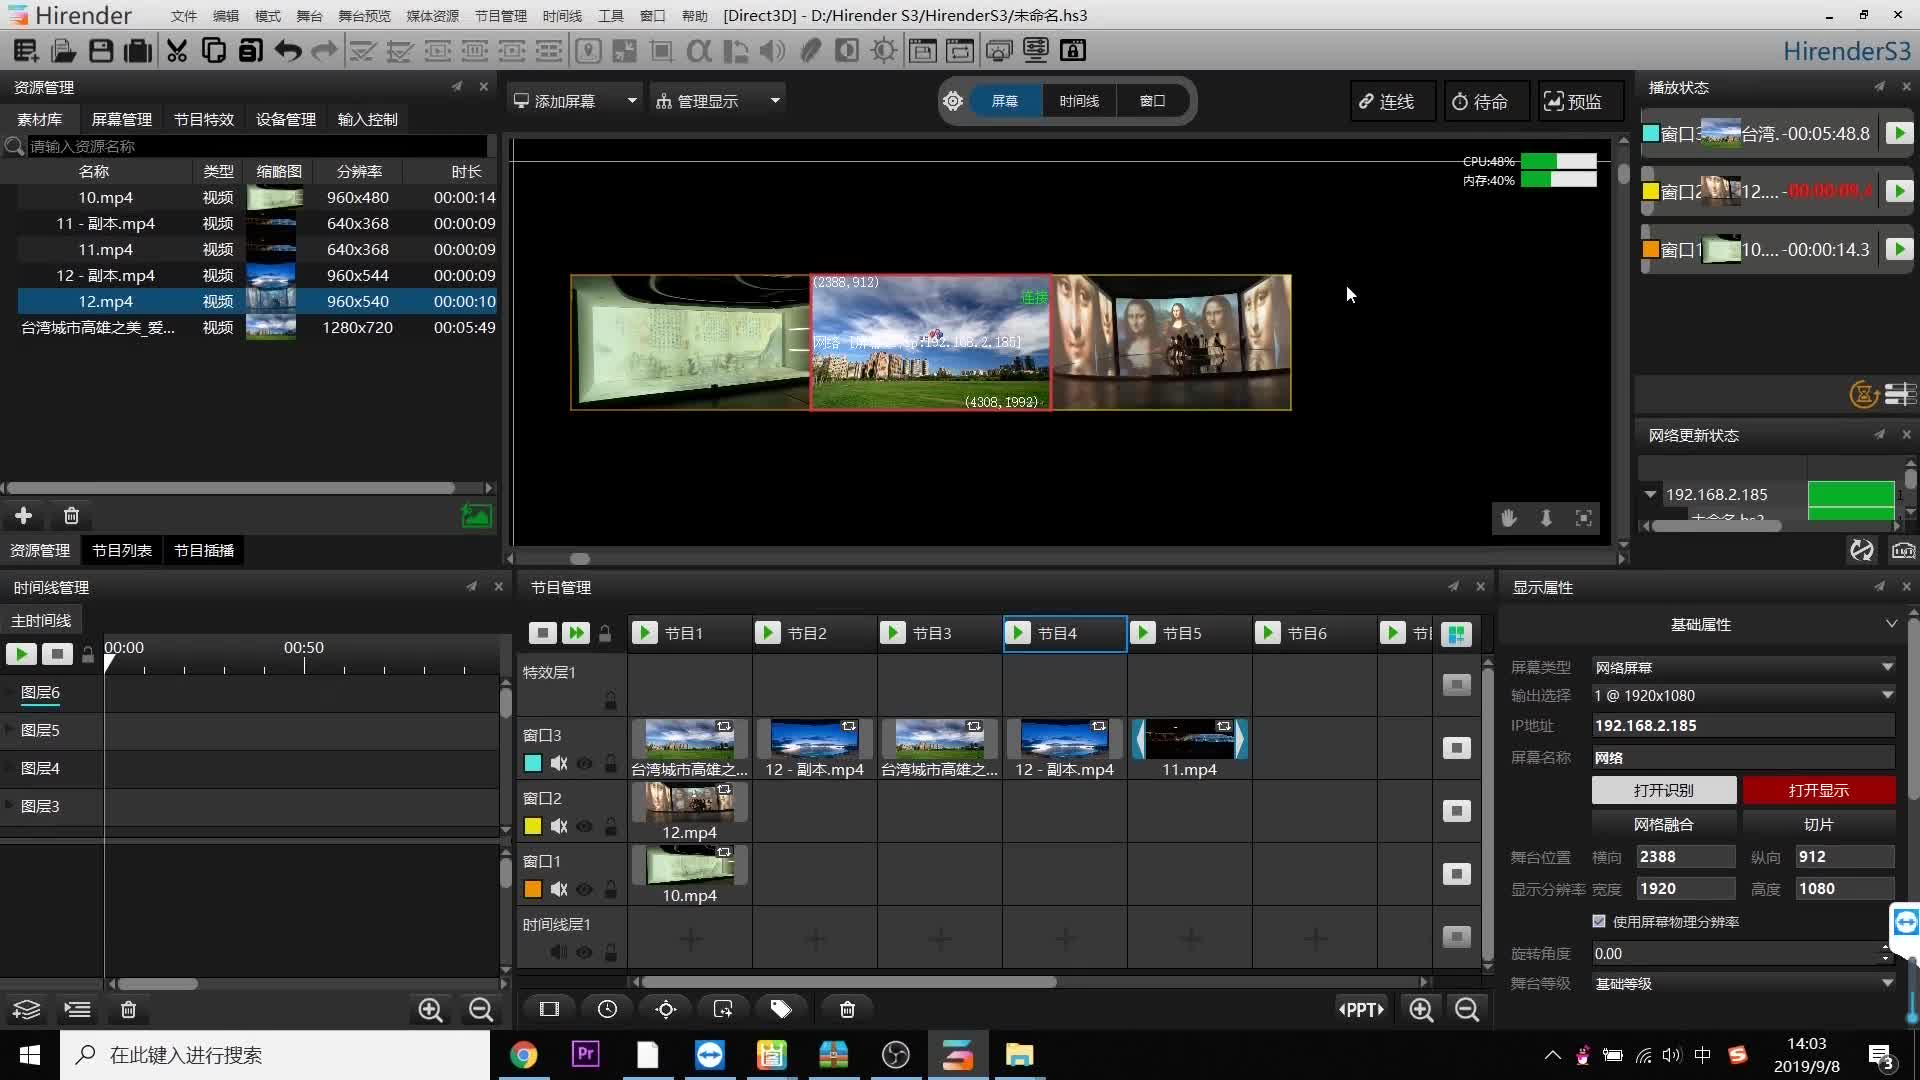The height and width of the screenshot is (1080, 1920).
Task: Click the undo arrow icon
Action: (288, 50)
